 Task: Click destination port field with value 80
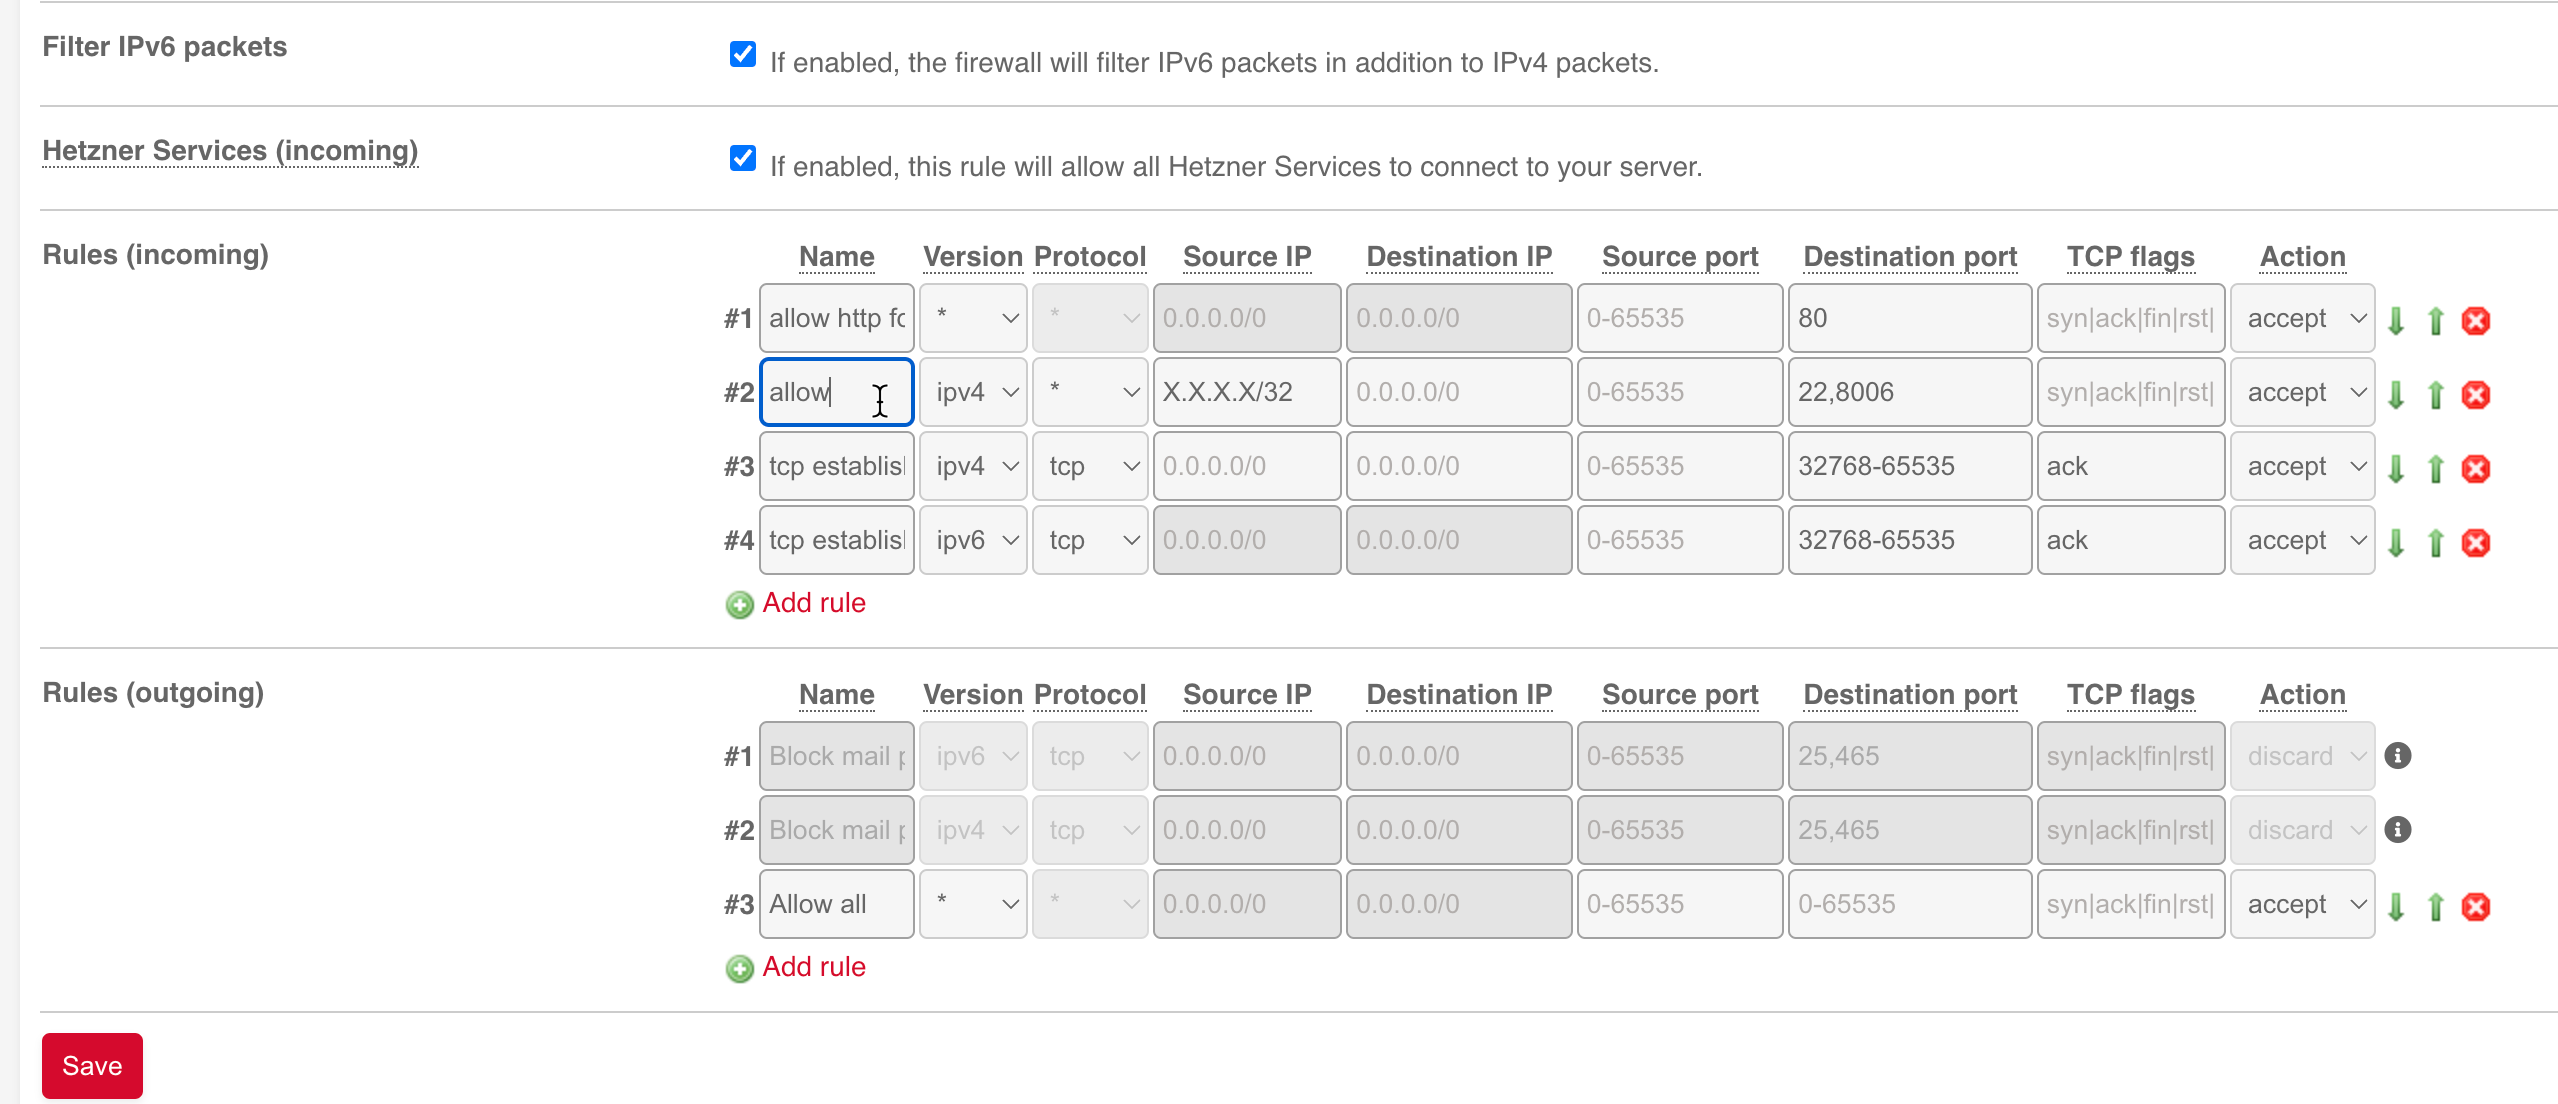pos(1910,318)
